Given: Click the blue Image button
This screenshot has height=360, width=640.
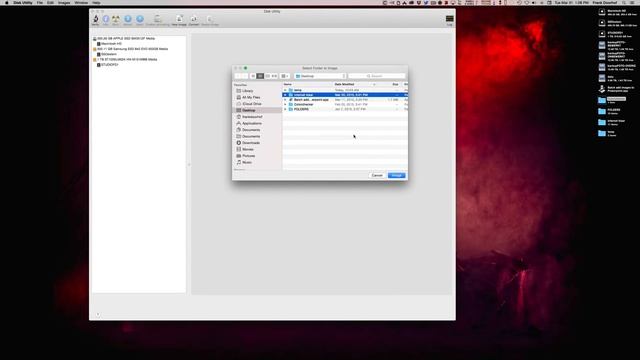Looking at the screenshot, I should coord(396,176).
